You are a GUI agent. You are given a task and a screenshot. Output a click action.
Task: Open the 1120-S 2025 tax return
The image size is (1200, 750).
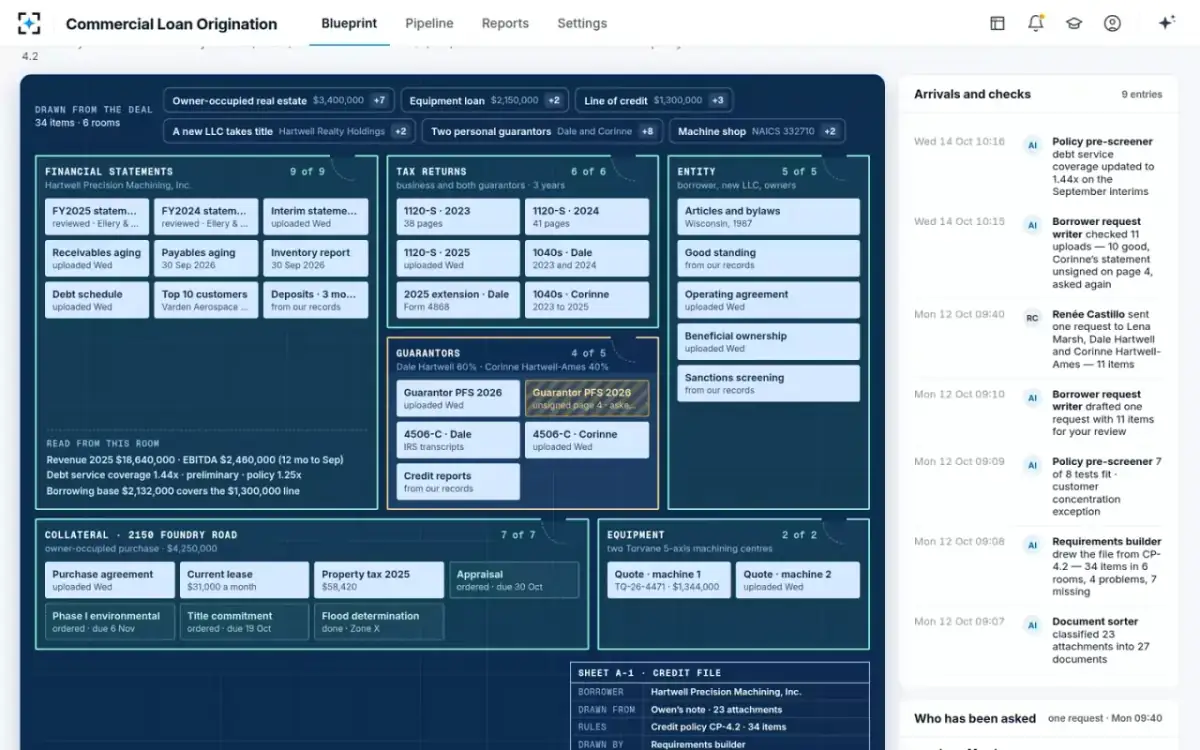click(458, 259)
